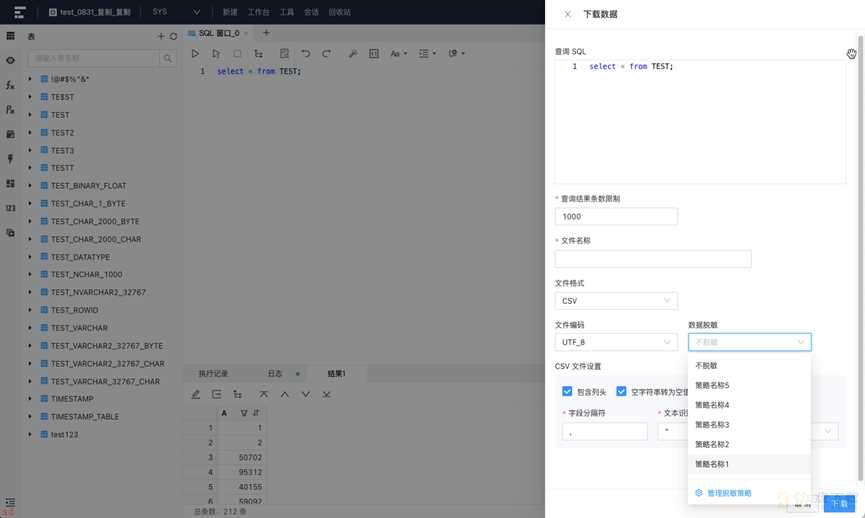Screen dimensions: 865x518
Task: Click the save script icon
Action: click(285, 54)
